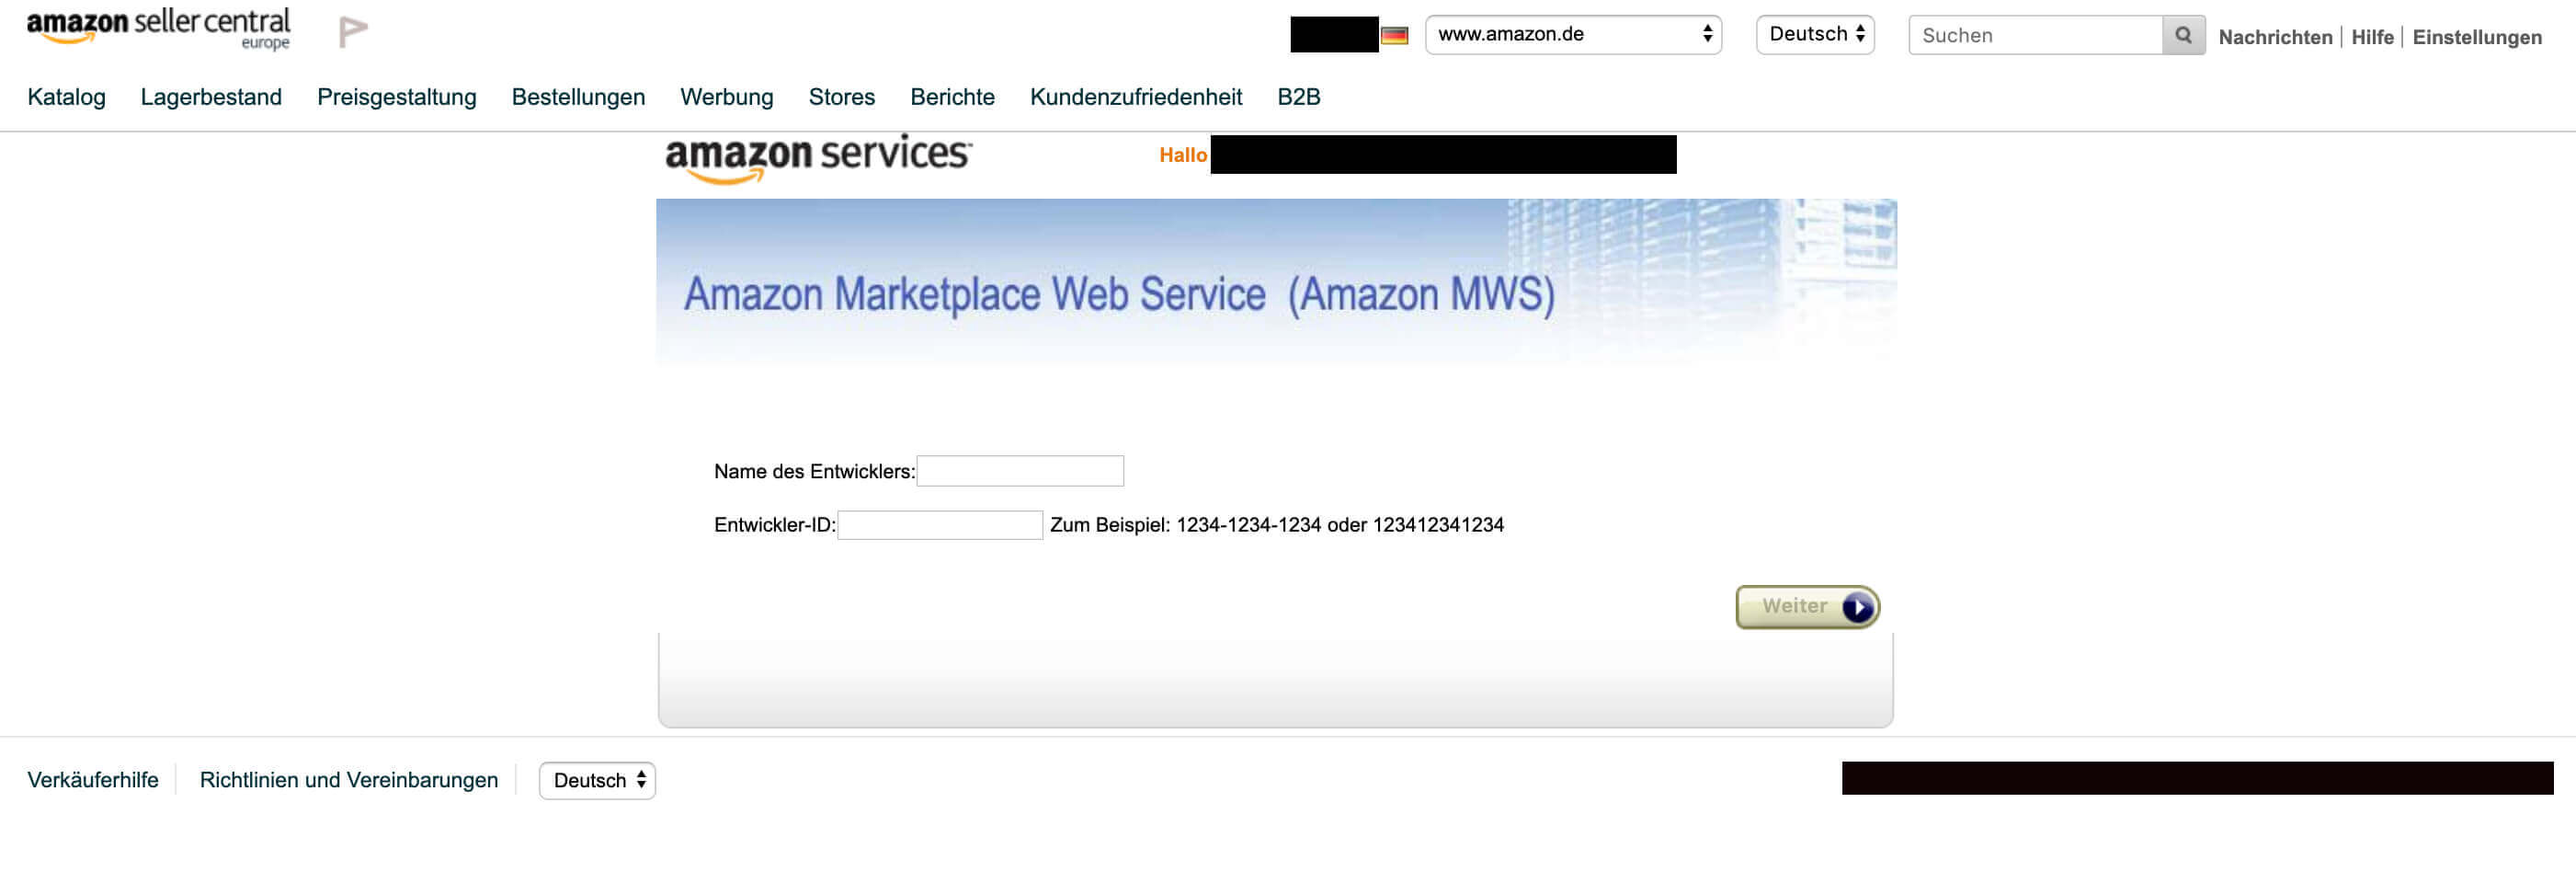Open Richtlinien und Vereinbarungen link
2576x883 pixels.
[x=349, y=780]
